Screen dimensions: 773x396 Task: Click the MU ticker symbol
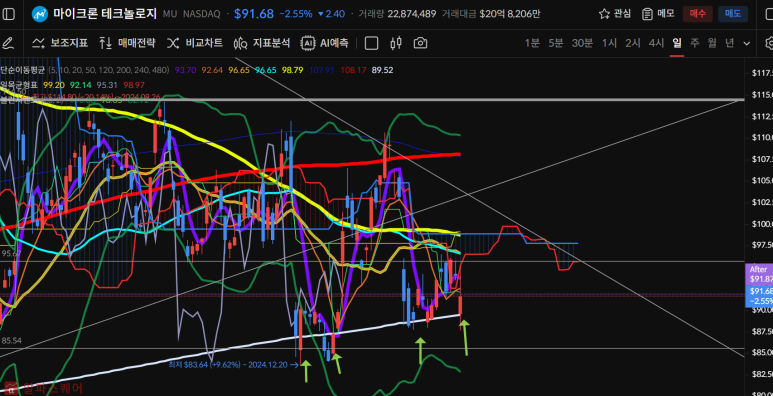point(170,14)
